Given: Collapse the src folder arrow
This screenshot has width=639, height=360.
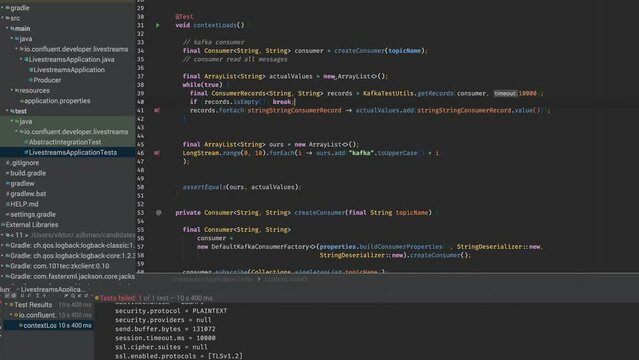Looking at the screenshot, I should tap(2, 18).
